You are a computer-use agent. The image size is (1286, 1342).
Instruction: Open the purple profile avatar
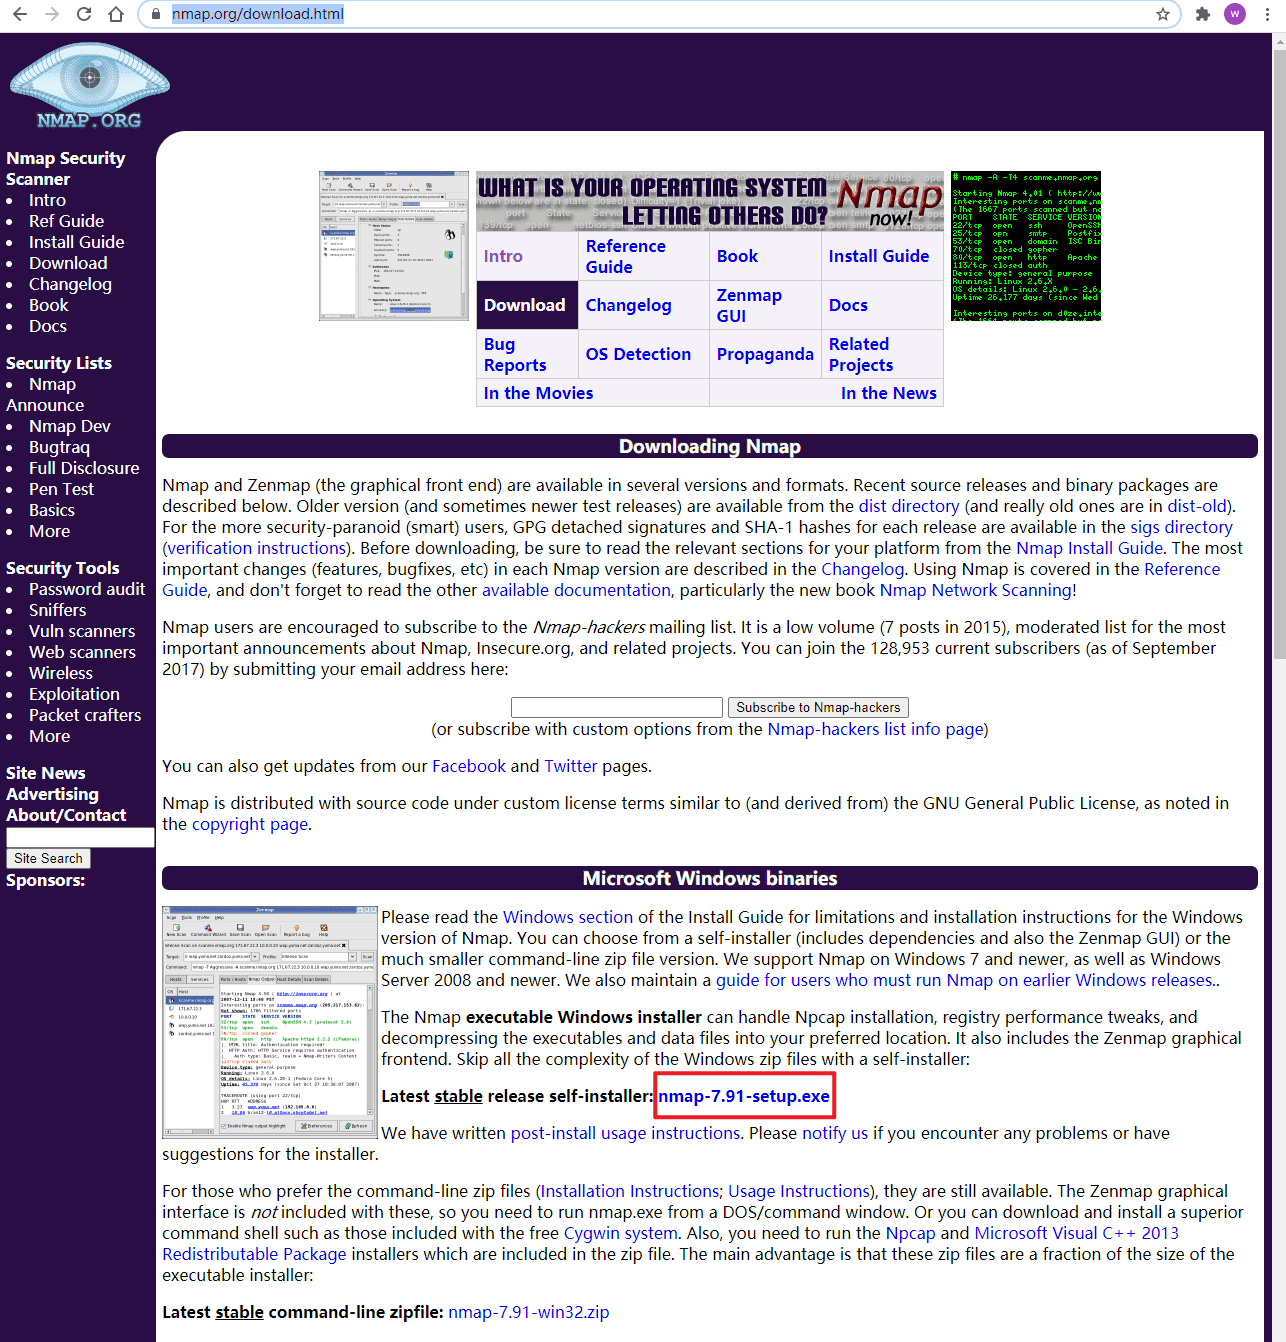1235,14
